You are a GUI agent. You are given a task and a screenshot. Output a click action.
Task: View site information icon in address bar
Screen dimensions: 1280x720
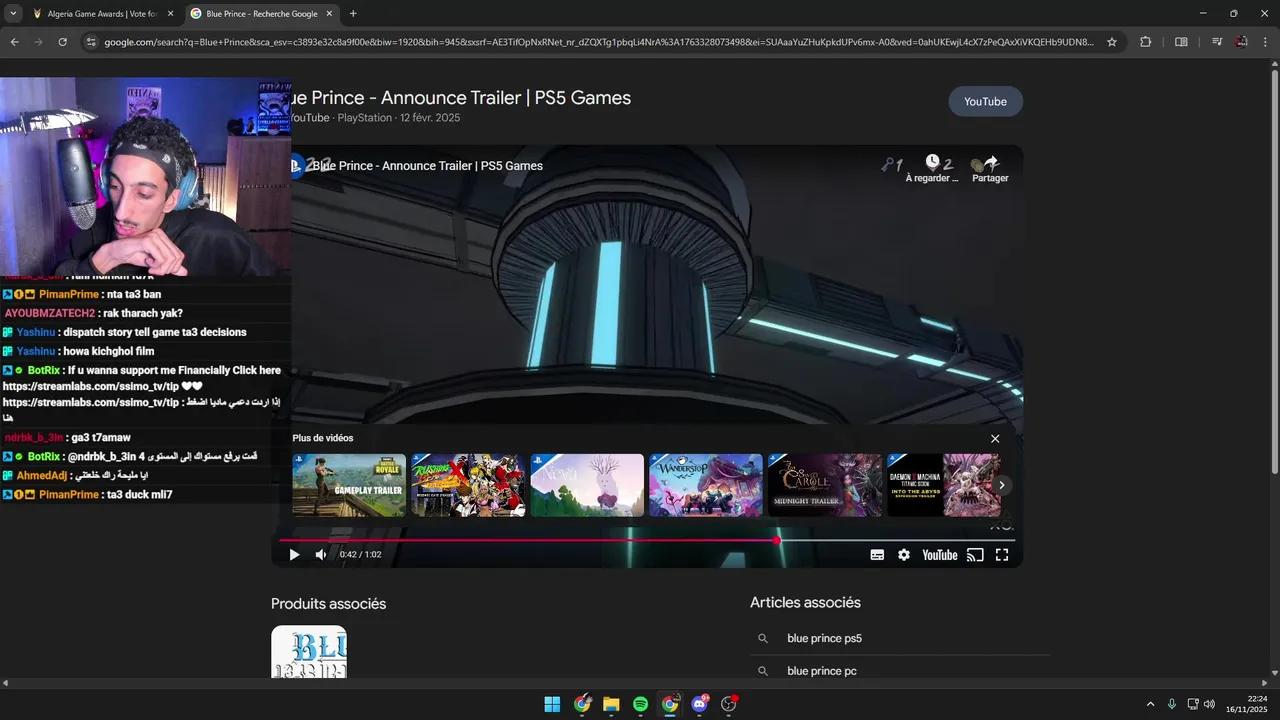coord(90,42)
